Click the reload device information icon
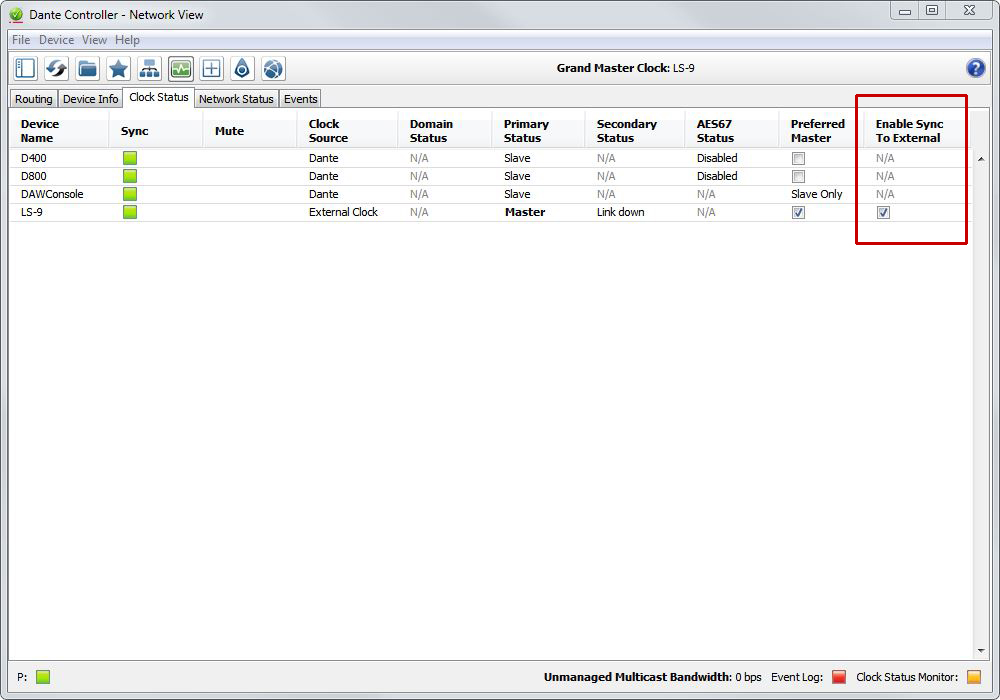The height and width of the screenshot is (700, 1000). (x=57, y=69)
